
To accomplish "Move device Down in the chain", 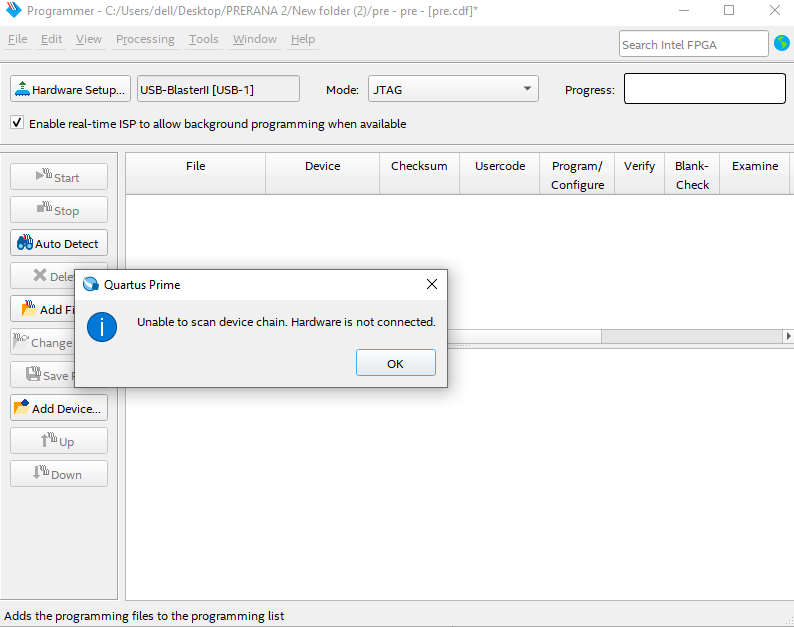I will (59, 474).
